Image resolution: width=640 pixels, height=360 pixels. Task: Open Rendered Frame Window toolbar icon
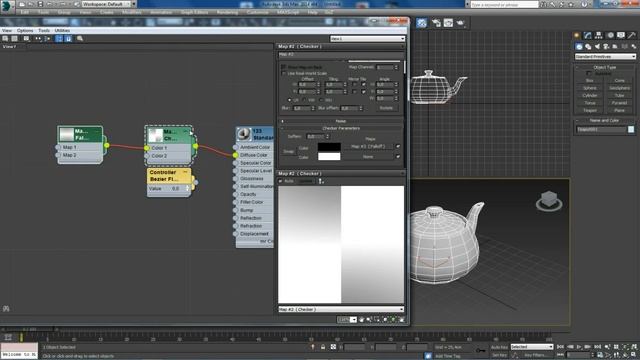coord(449,23)
